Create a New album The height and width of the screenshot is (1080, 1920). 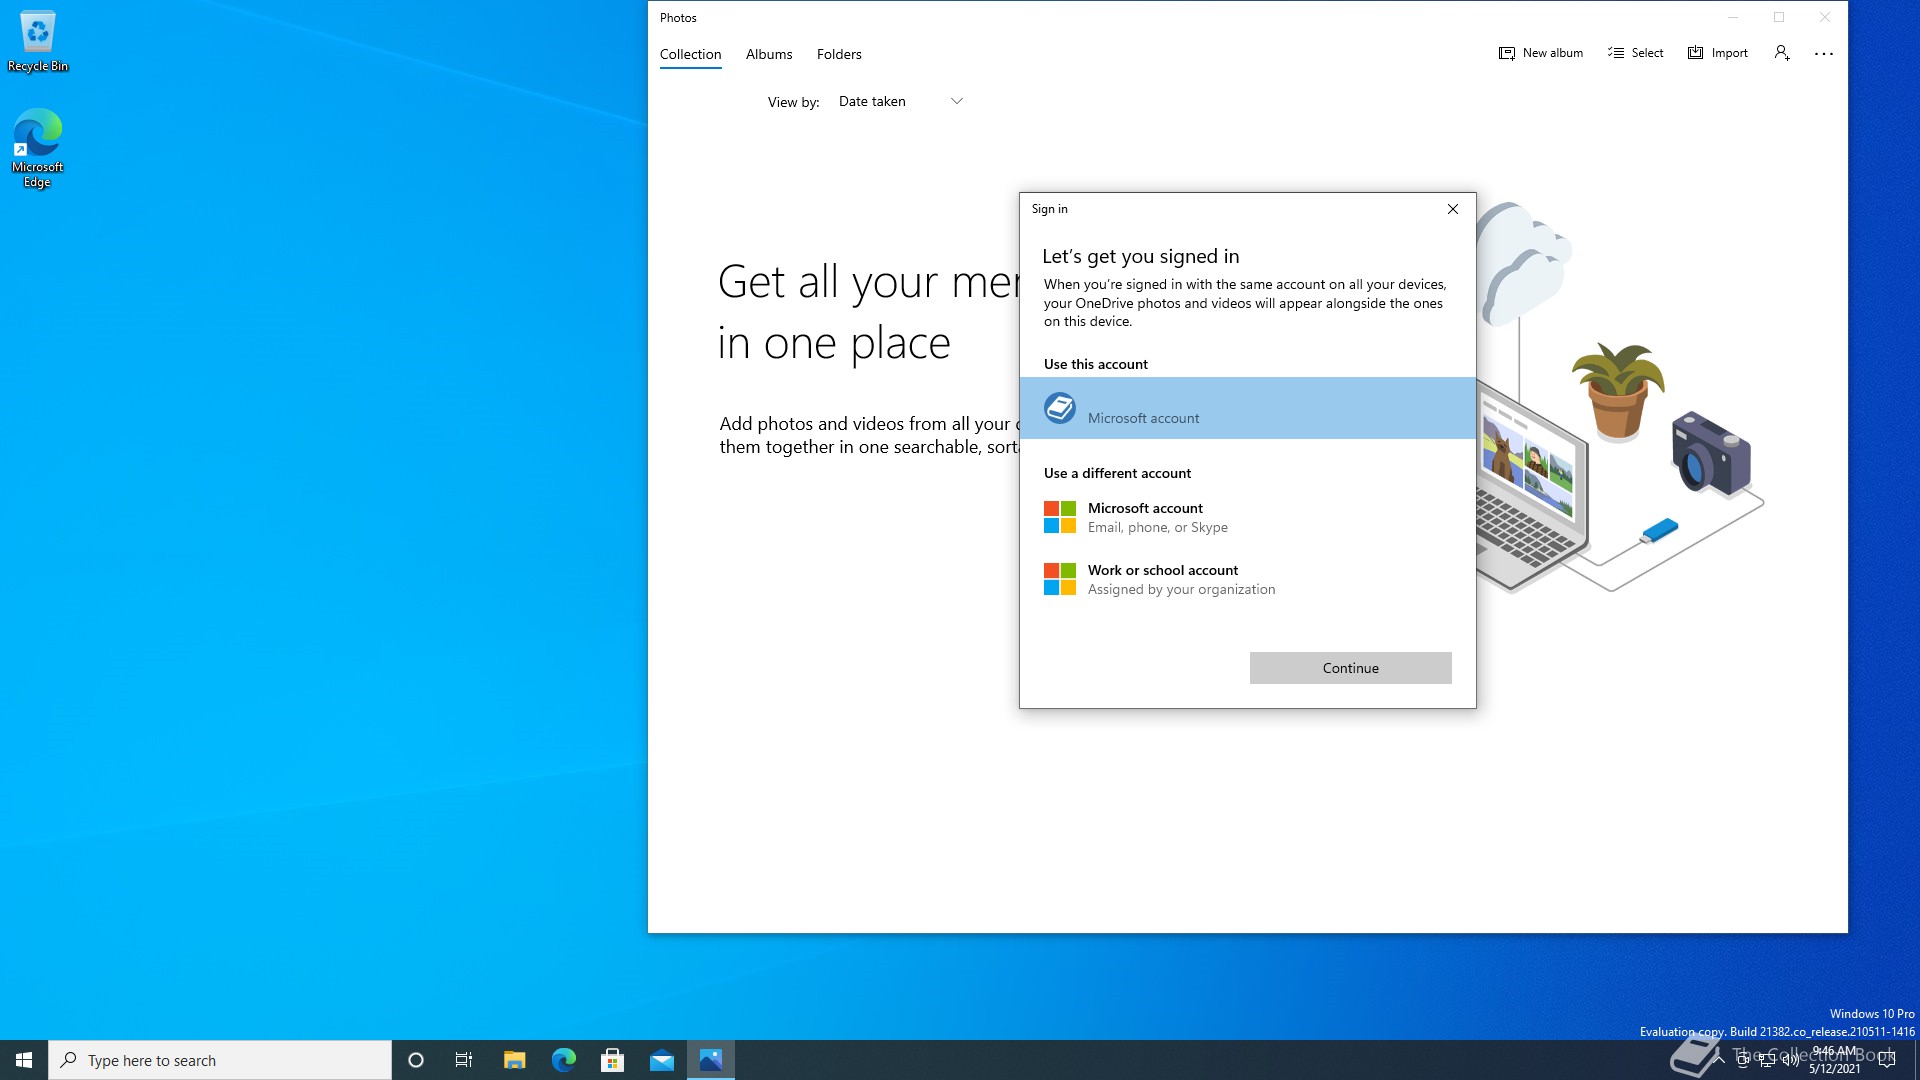pyautogui.click(x=1541, y=53)
